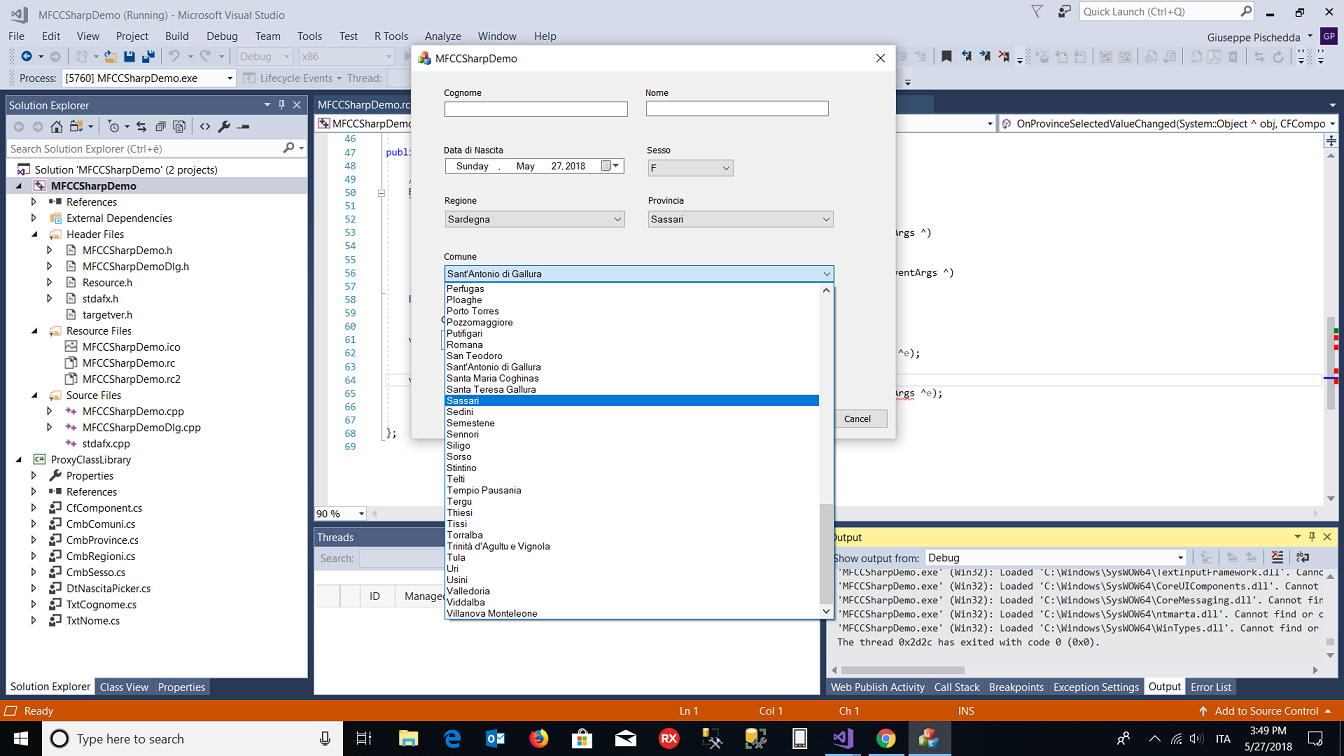
Task: Click the Clear Bookmarks toolbar icon
Action: [1004, 57]
